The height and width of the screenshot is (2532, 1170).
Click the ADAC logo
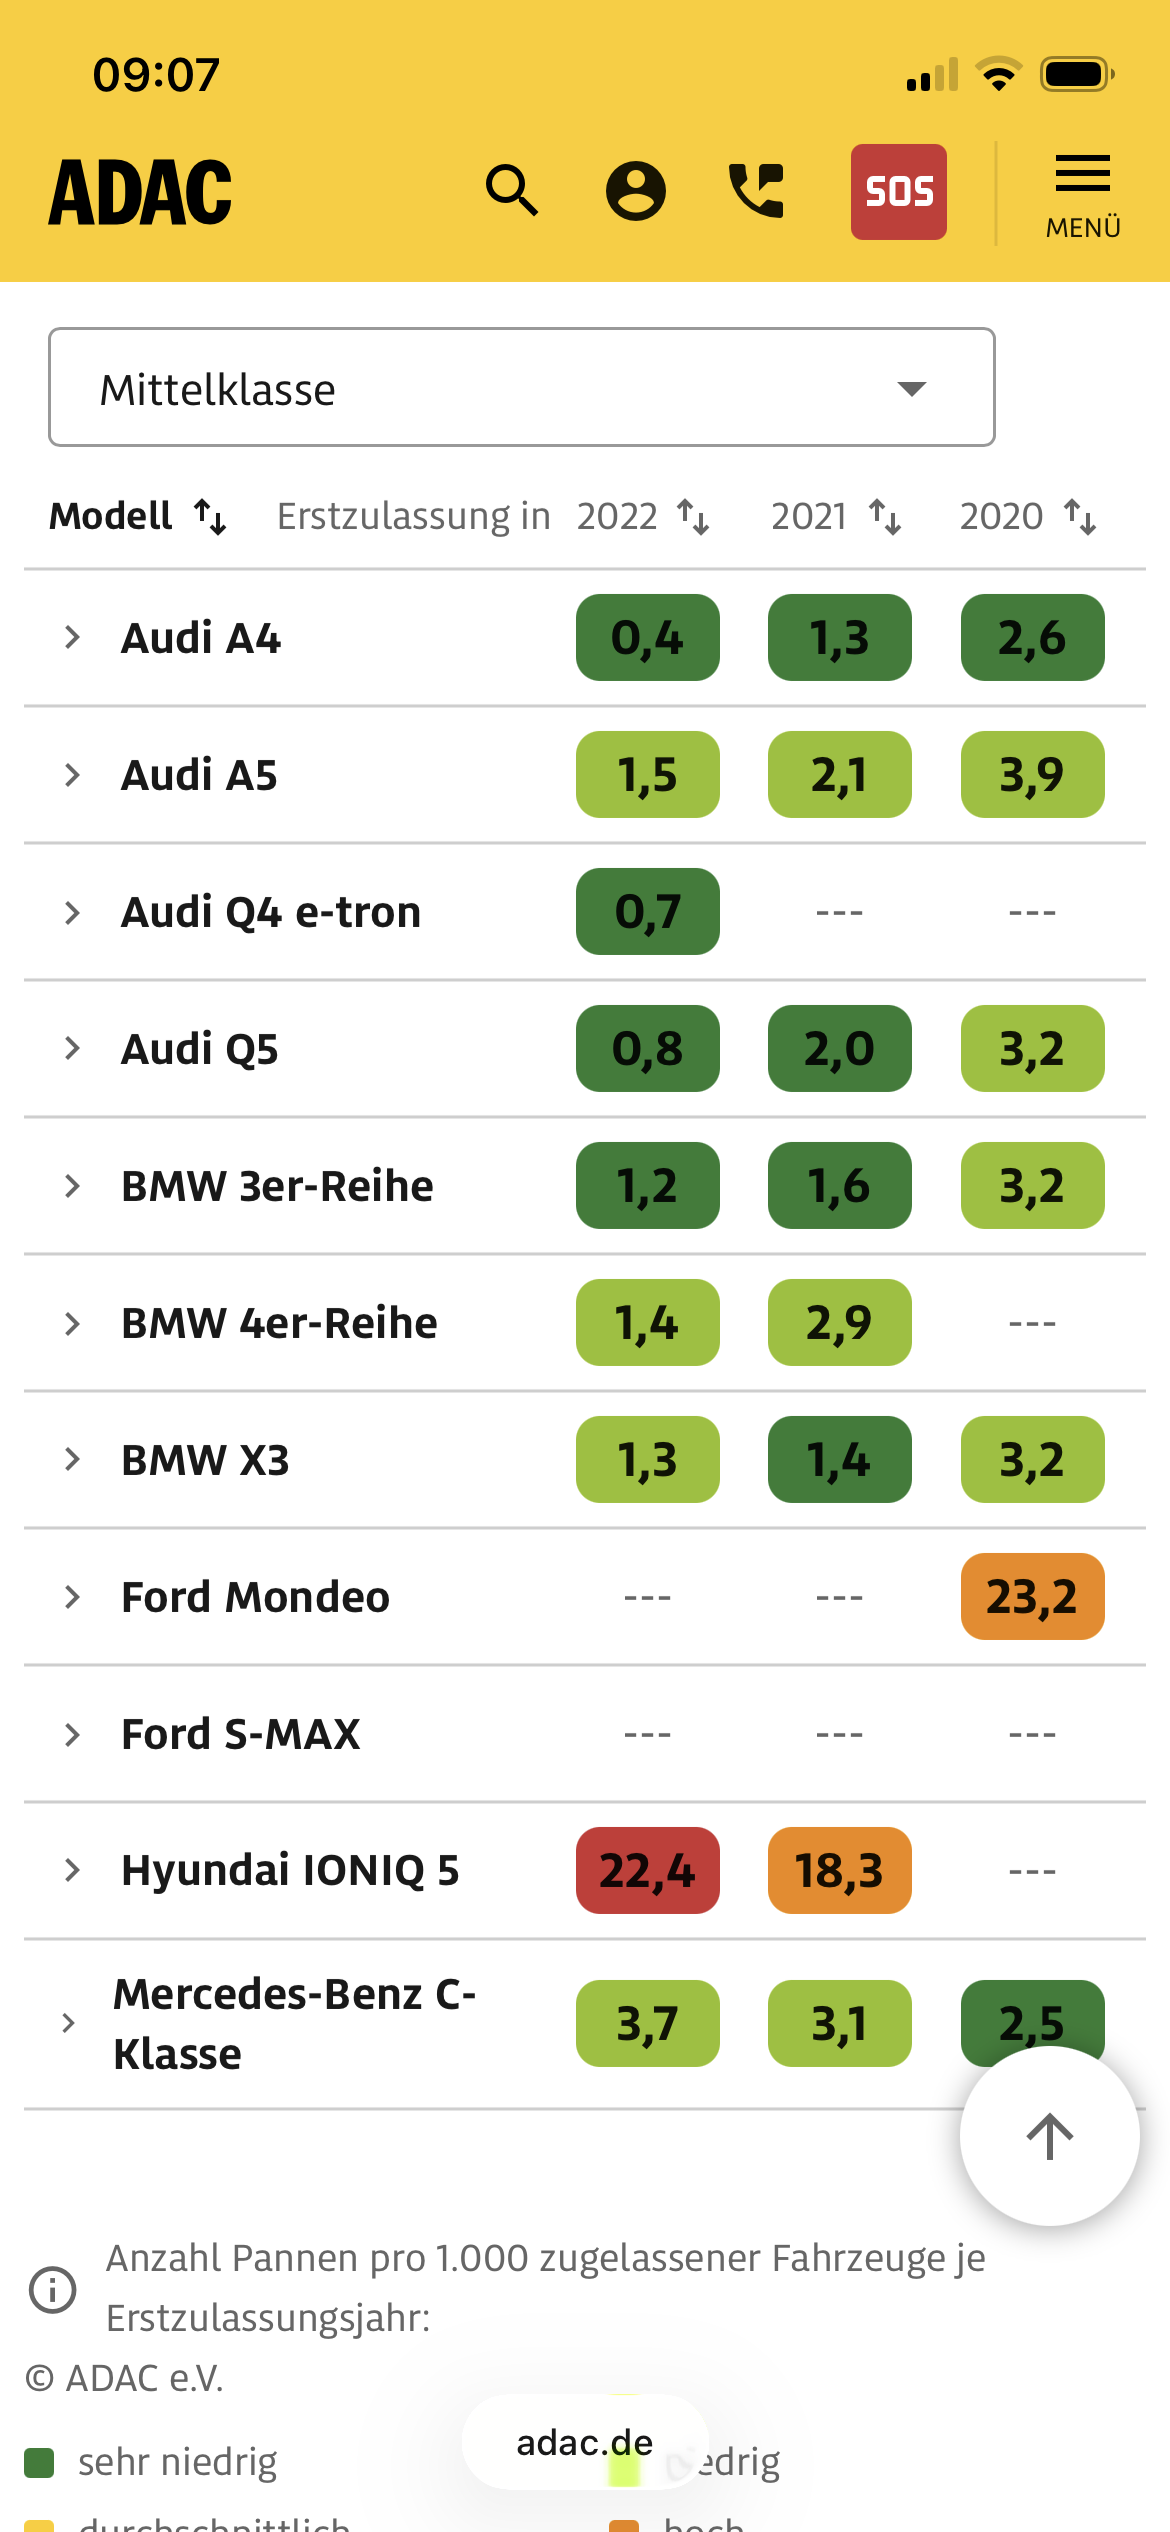pos(141,192)
